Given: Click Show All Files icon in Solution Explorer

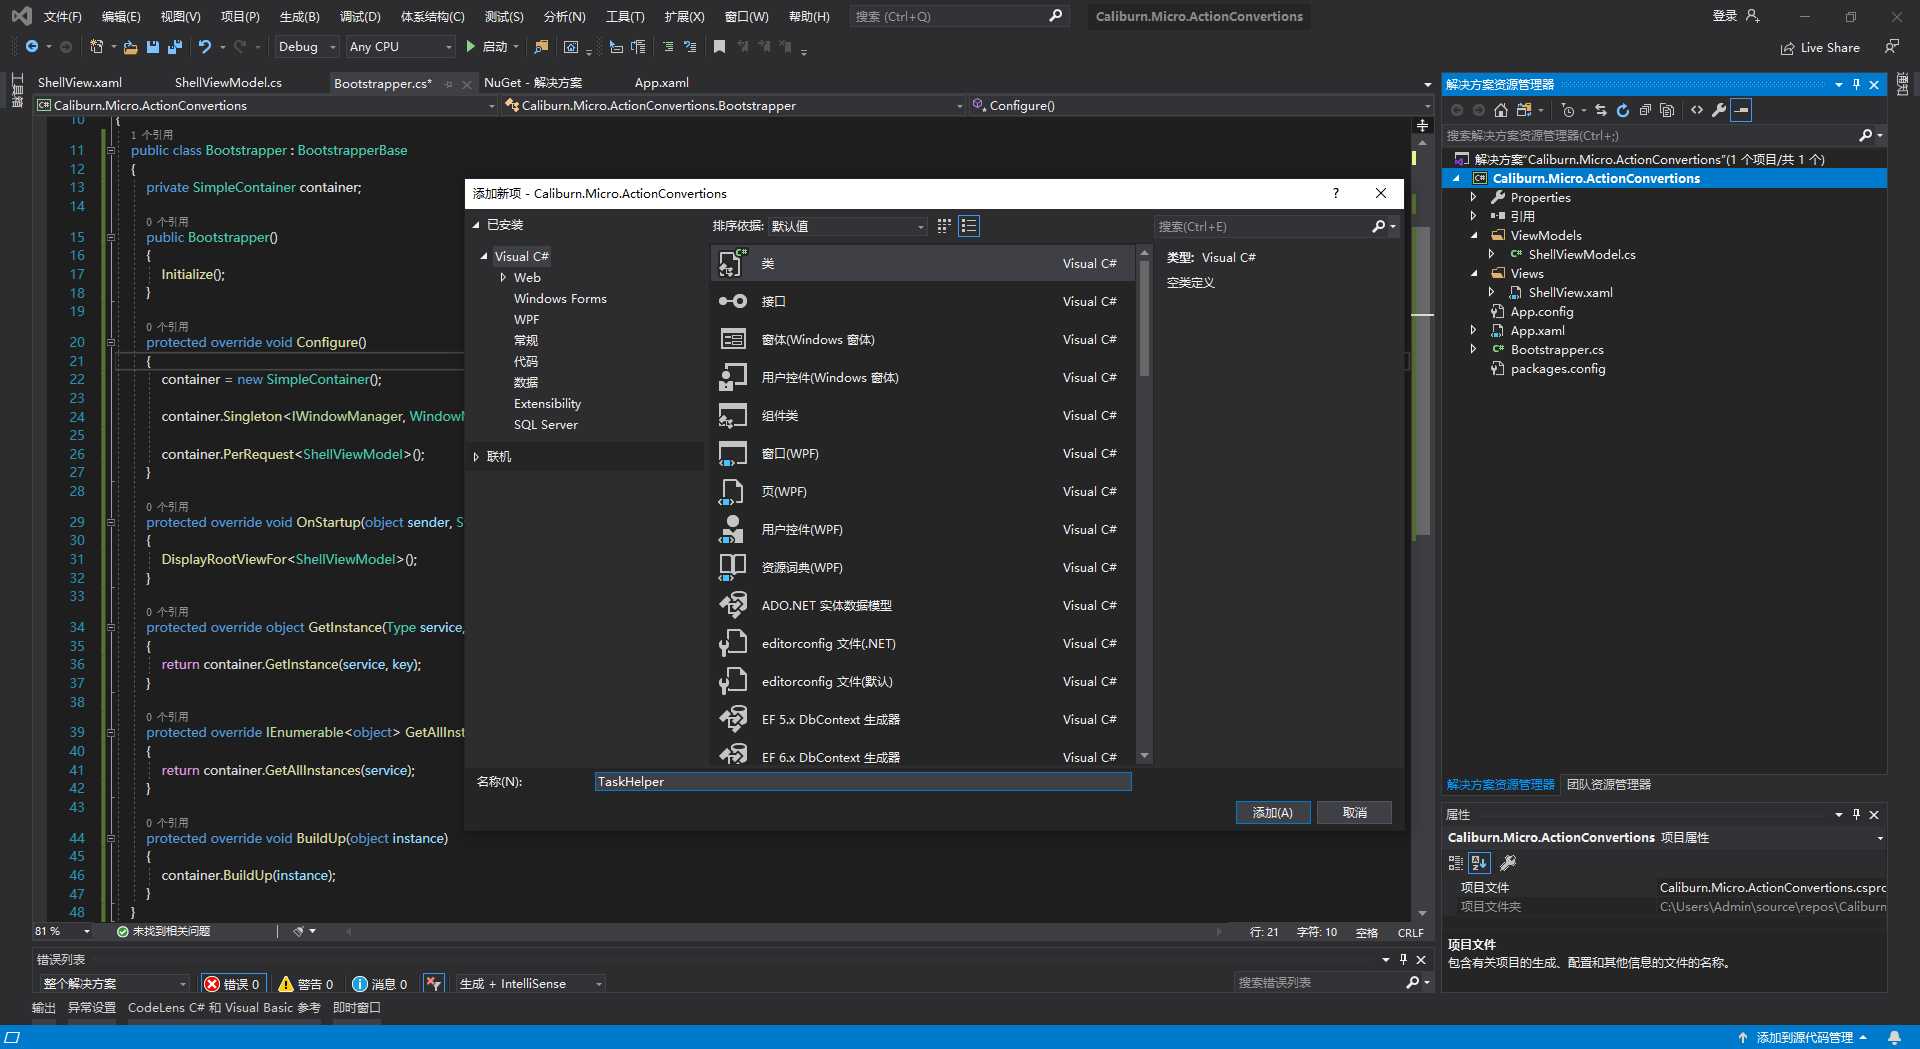Looking at the screenshot, I should pyautogui.click(x=1667, y=110).
